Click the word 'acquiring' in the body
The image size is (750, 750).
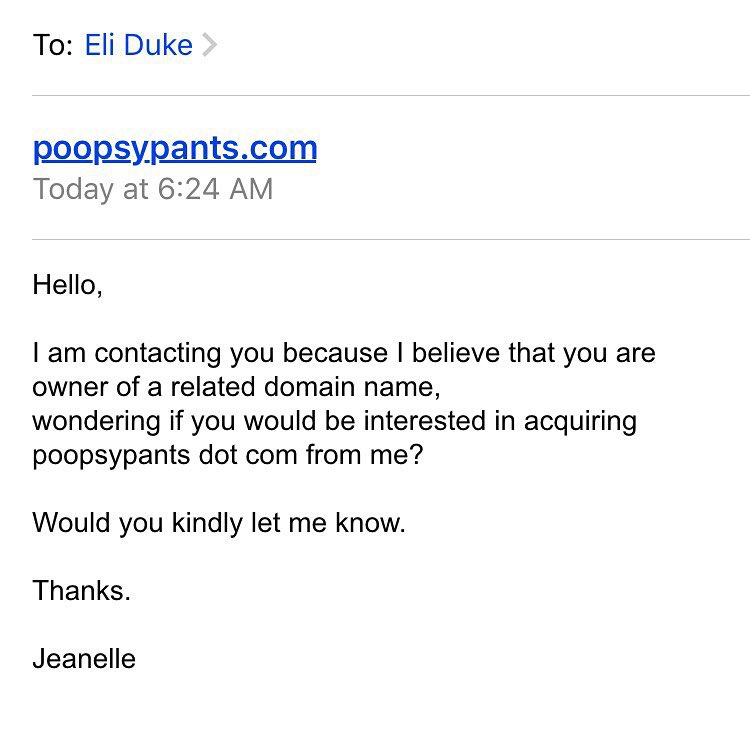pyautogui.click(x=580, y=422)
